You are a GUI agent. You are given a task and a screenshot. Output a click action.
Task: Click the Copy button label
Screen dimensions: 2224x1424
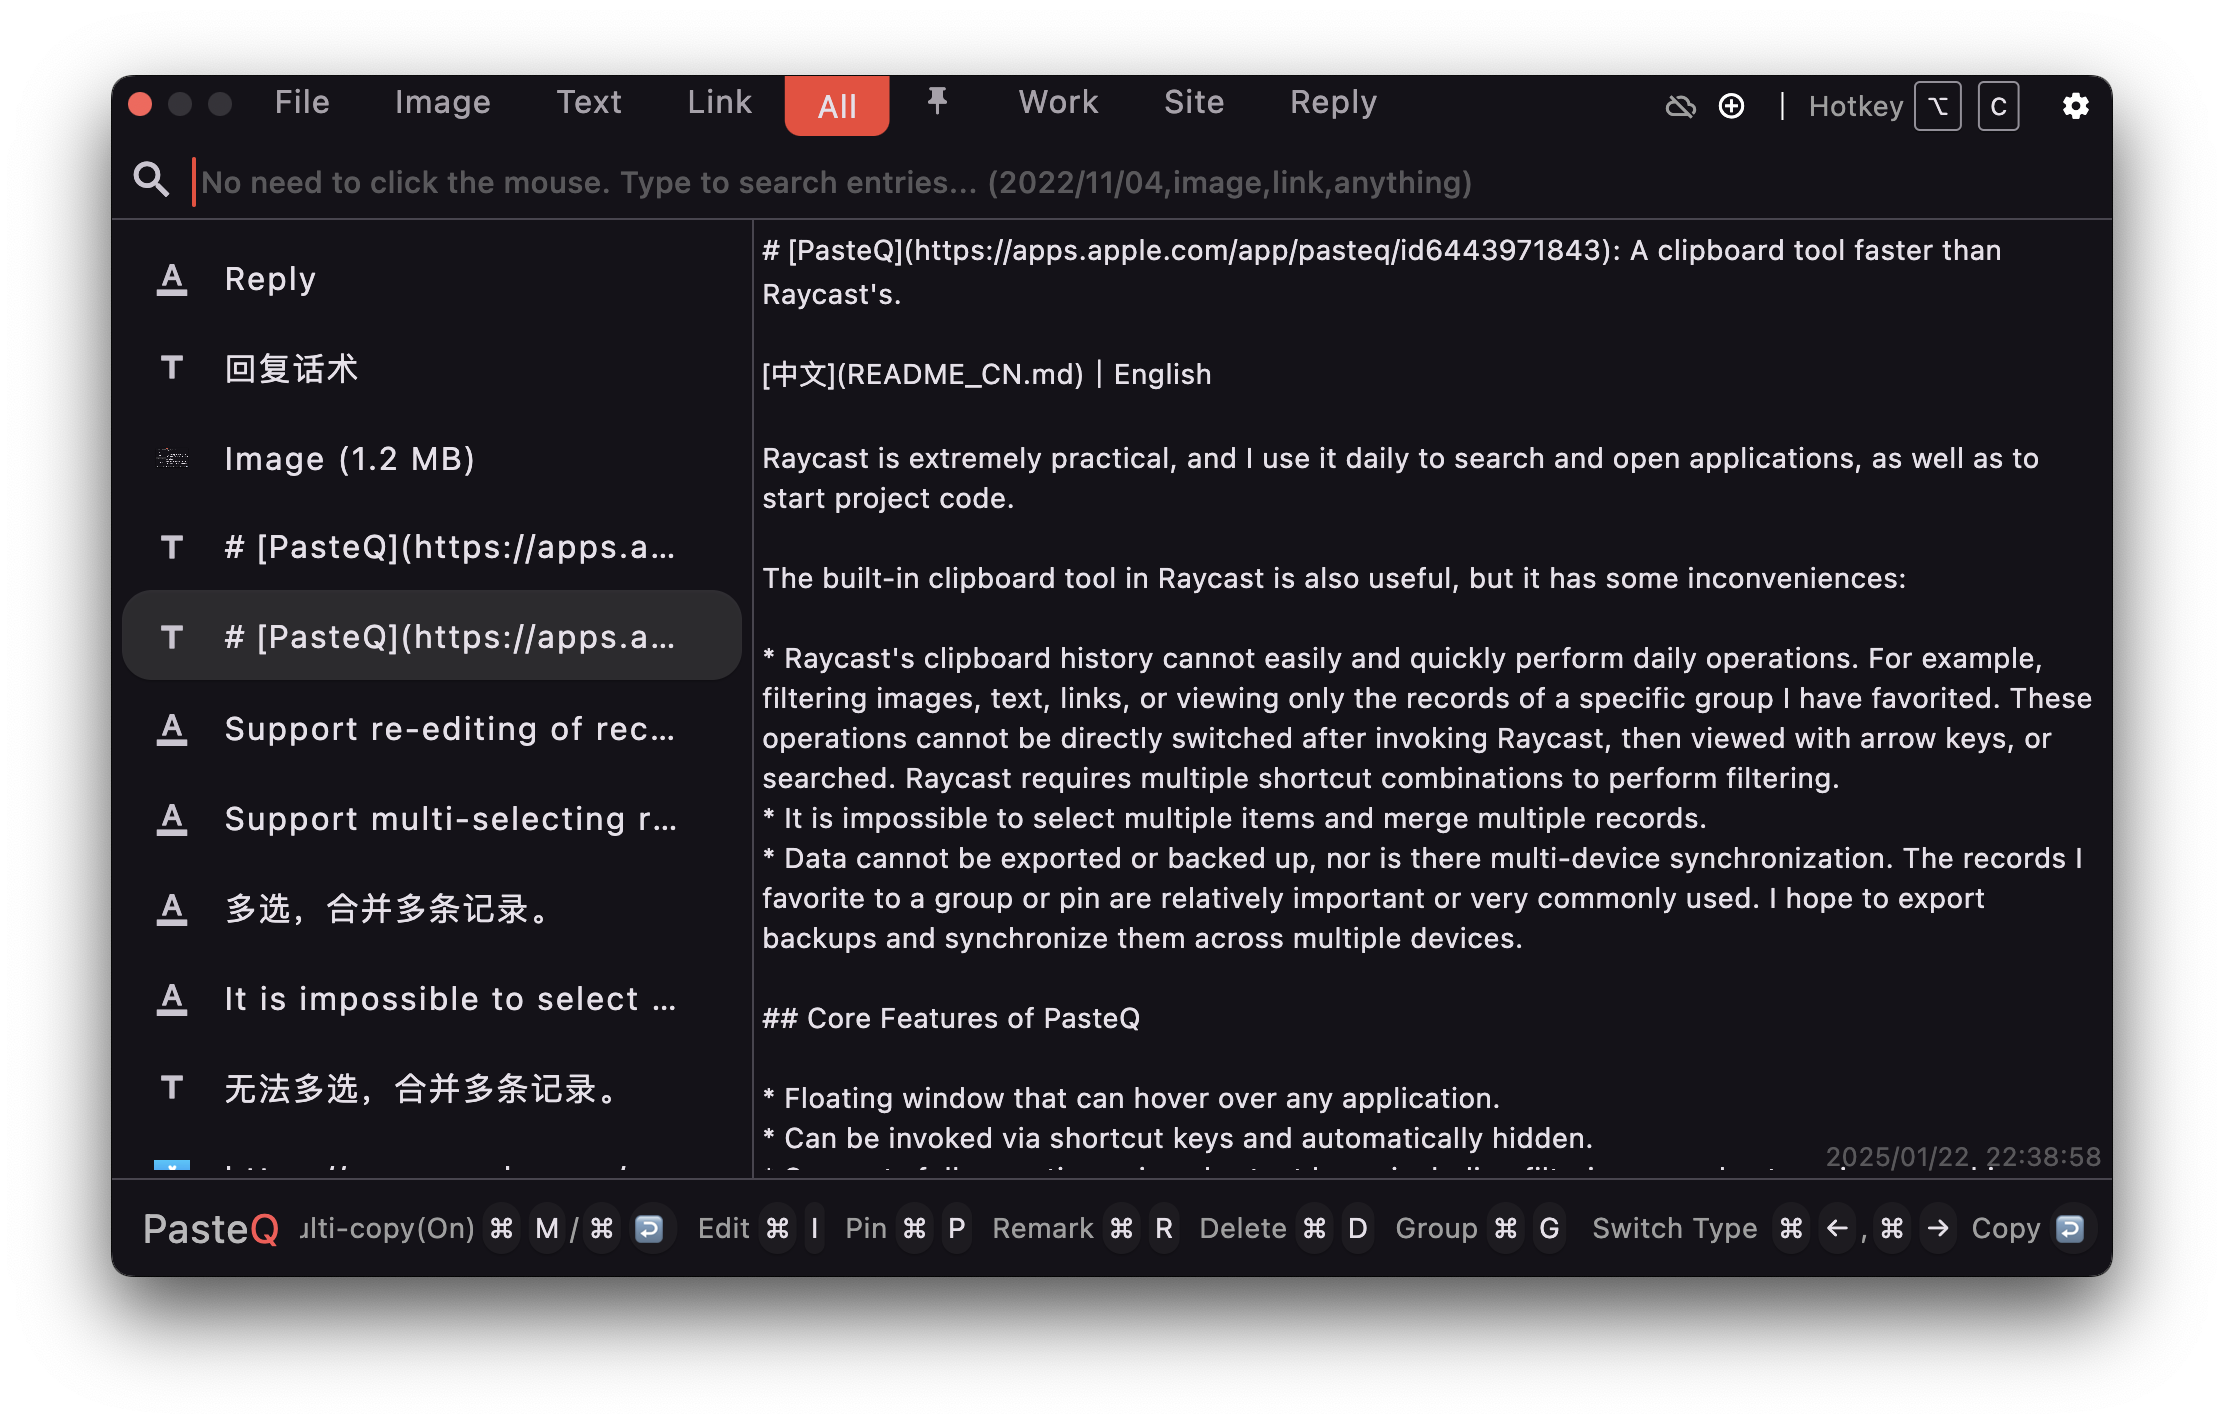coord(2005,1228)
